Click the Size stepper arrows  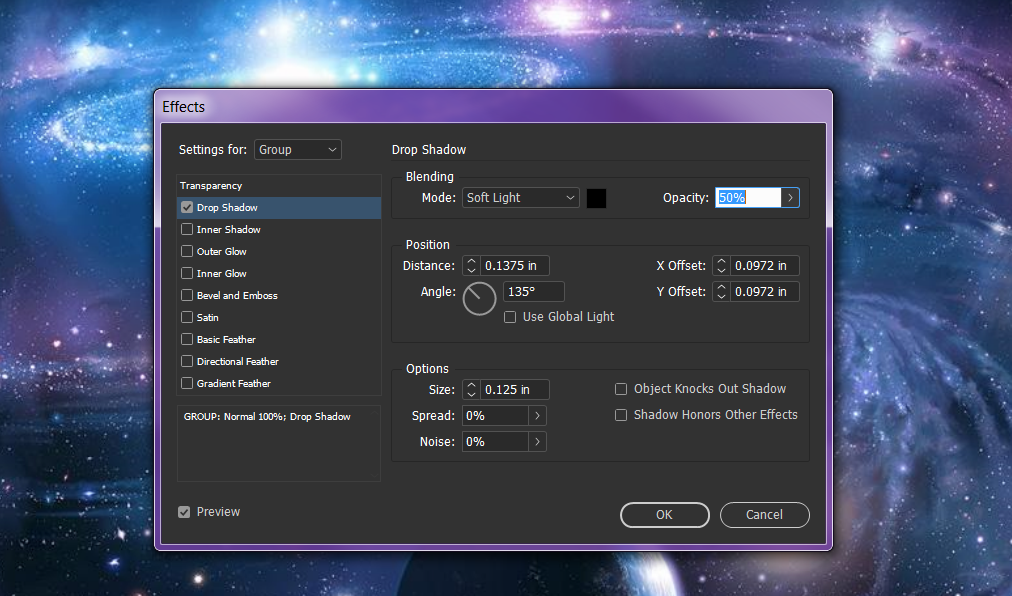pos(471,389)
